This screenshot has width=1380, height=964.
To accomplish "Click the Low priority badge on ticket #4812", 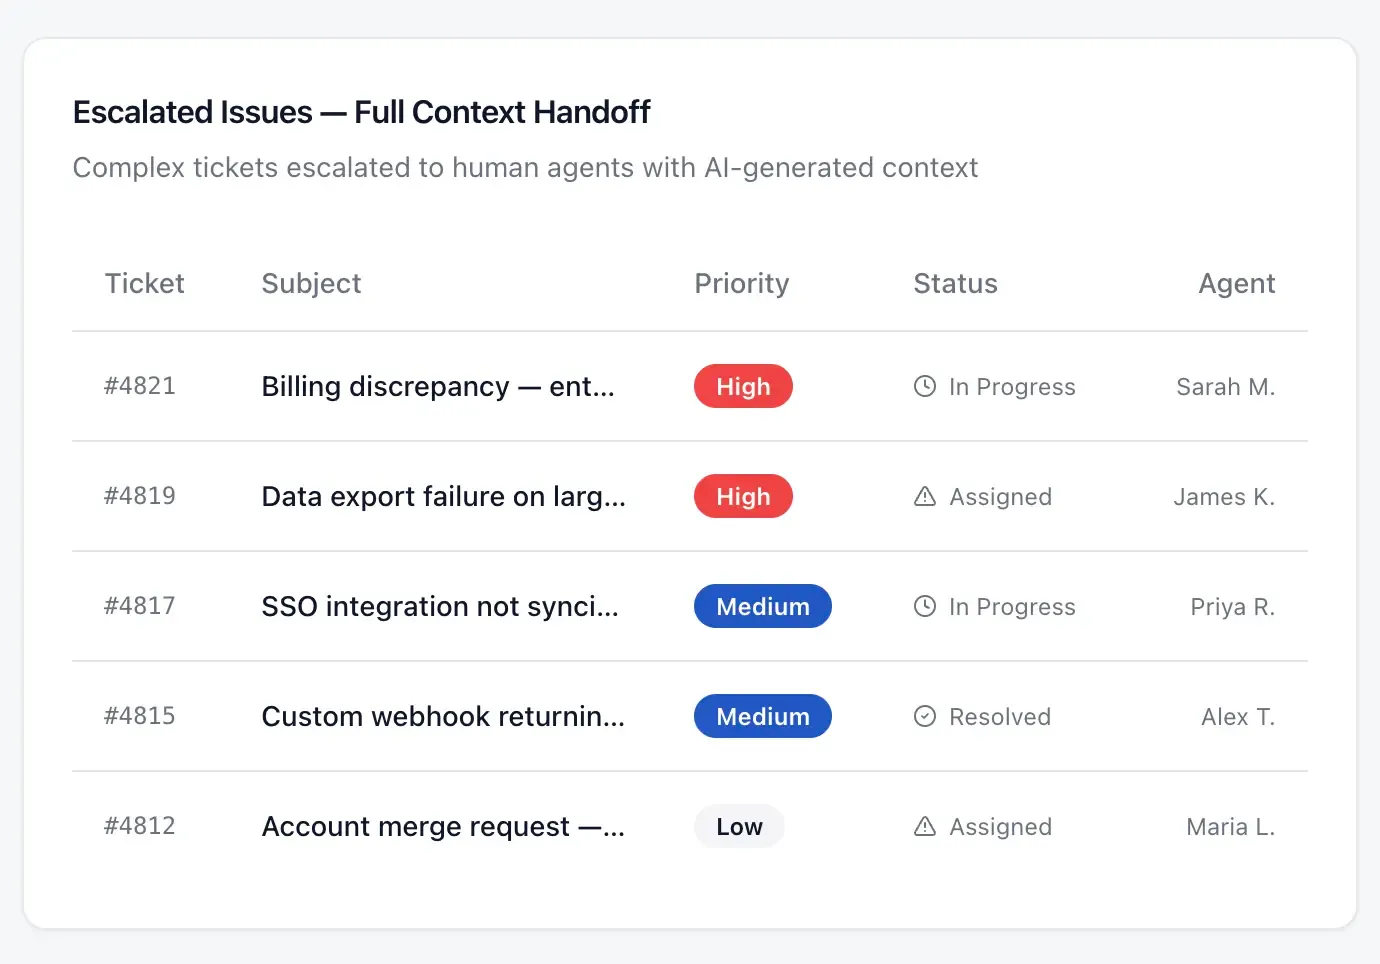I will coord(739,826).
